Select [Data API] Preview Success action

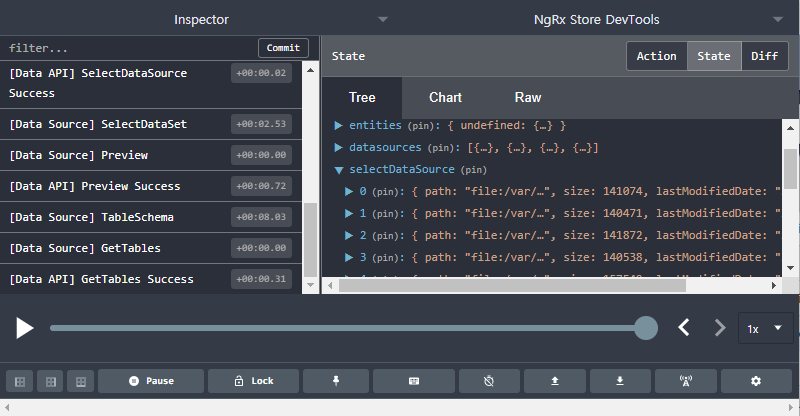coord(151,186)
